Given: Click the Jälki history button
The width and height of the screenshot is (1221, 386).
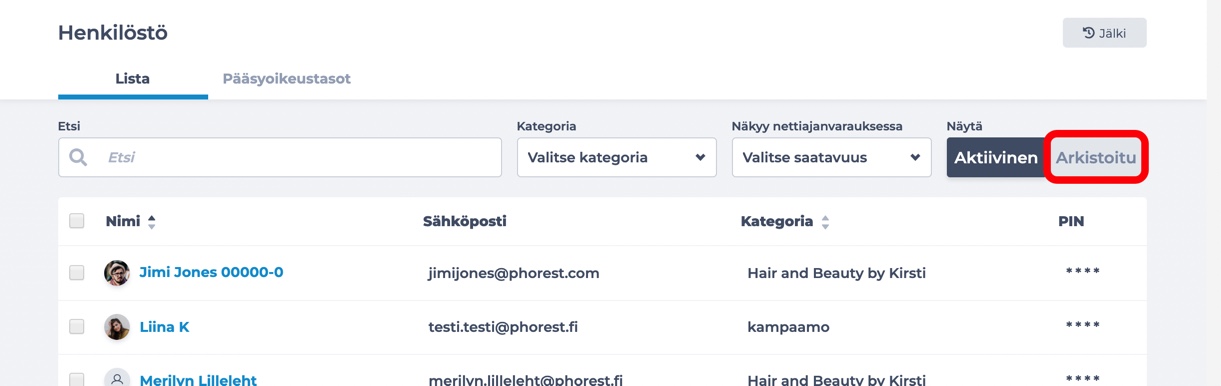Looking at the screenshot, I should click(x=1104, y=33).
